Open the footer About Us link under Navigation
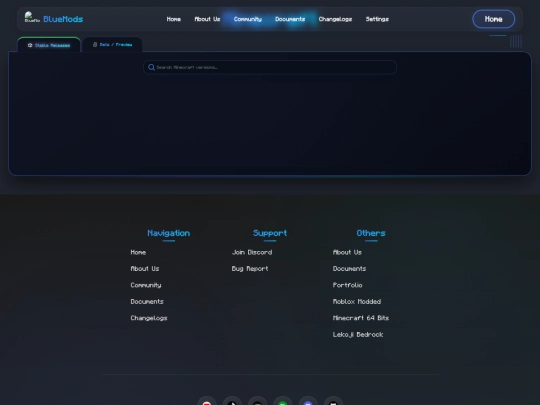540x405 pixels. 145,269
